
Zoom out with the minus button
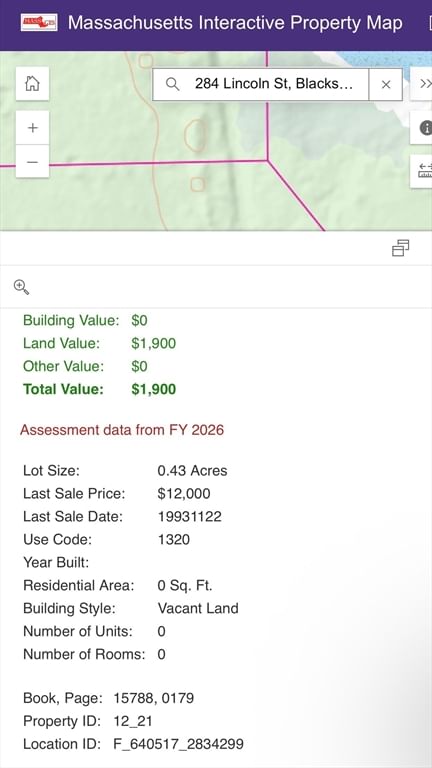(x=32, y=162)
